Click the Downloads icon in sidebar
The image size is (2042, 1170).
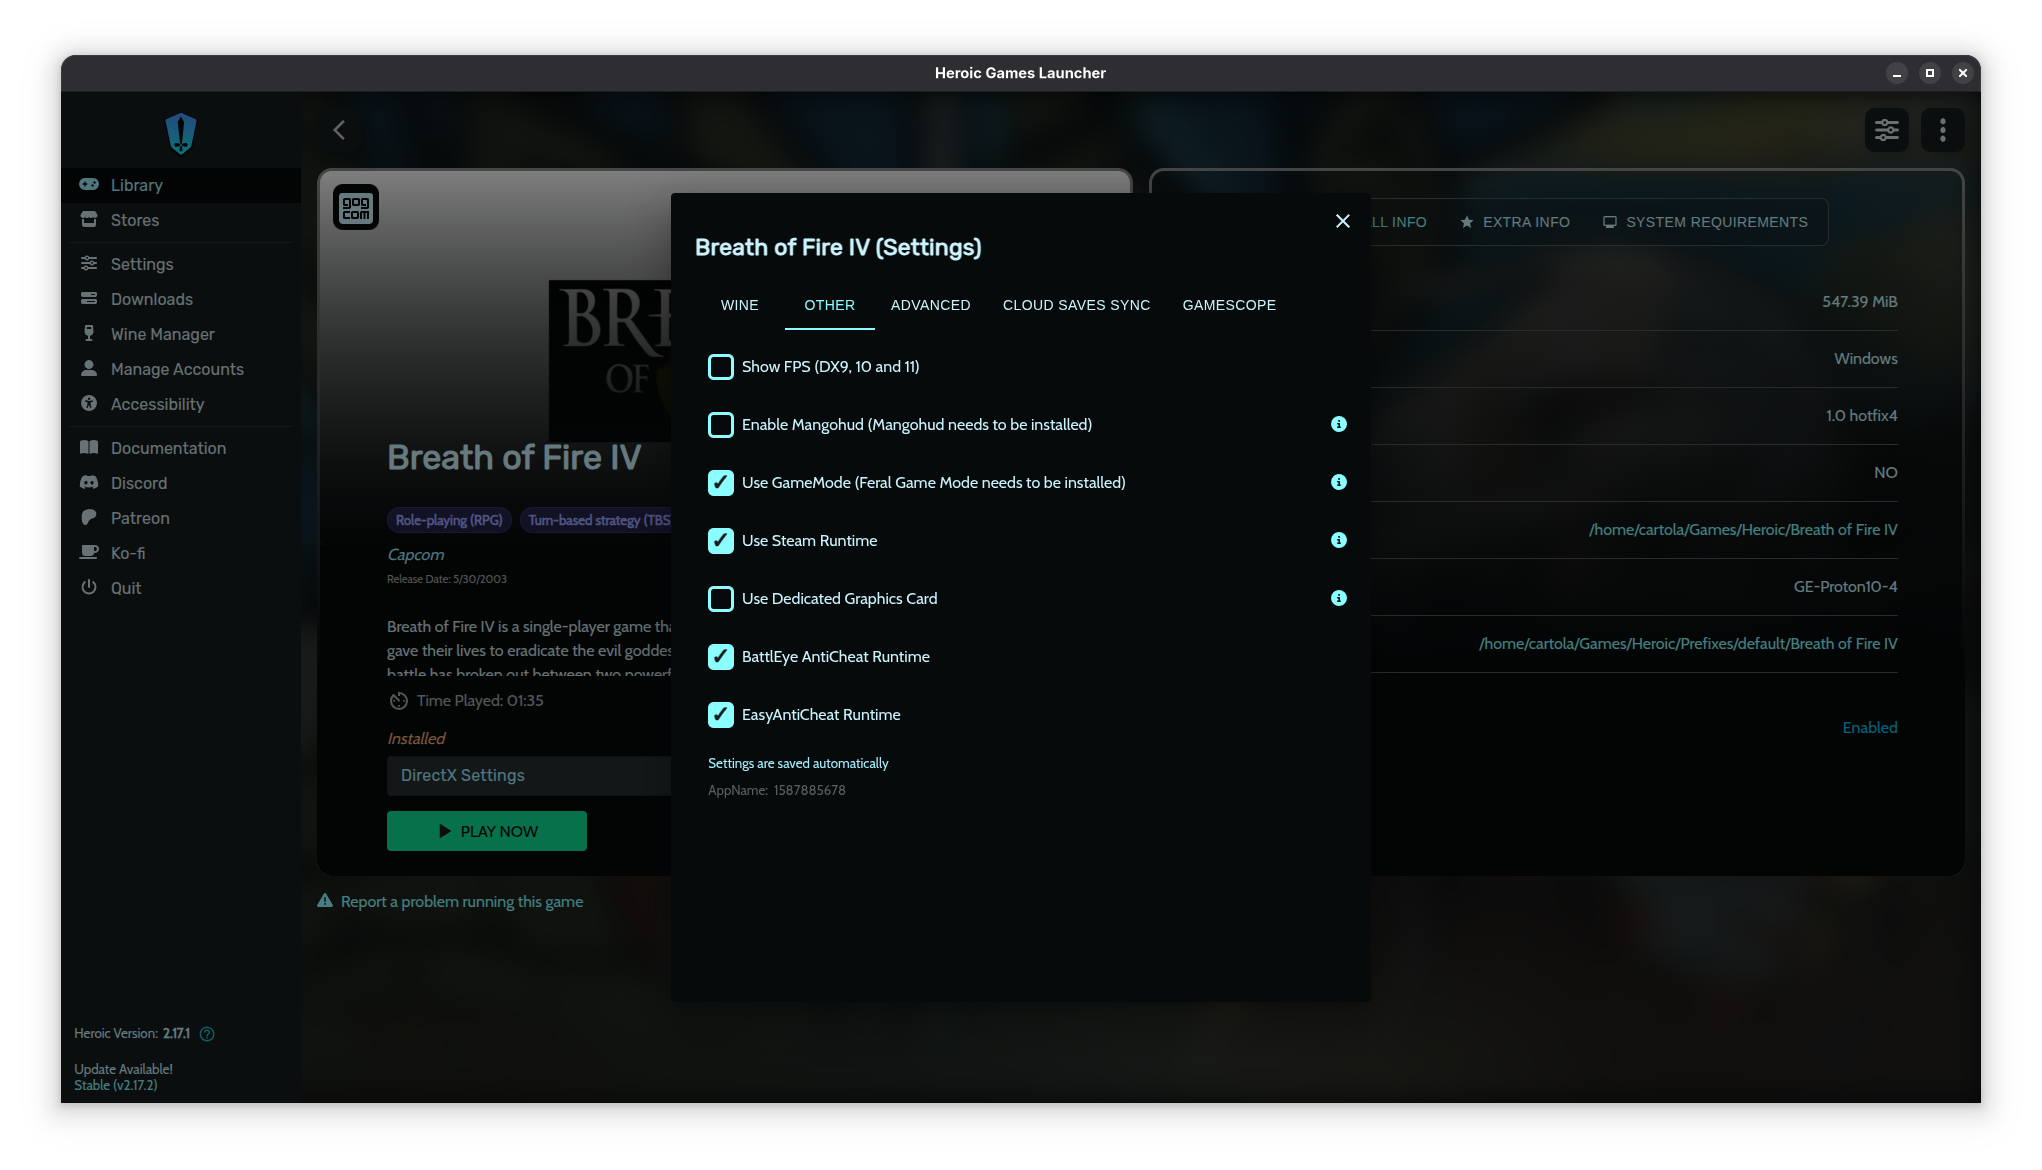point(89,298)
